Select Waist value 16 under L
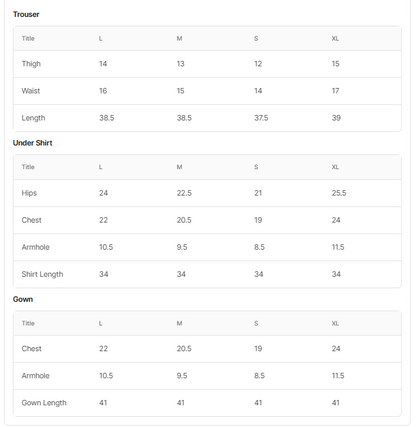The image size is (416, 427). pyautogui.click(x=103, y=91)
